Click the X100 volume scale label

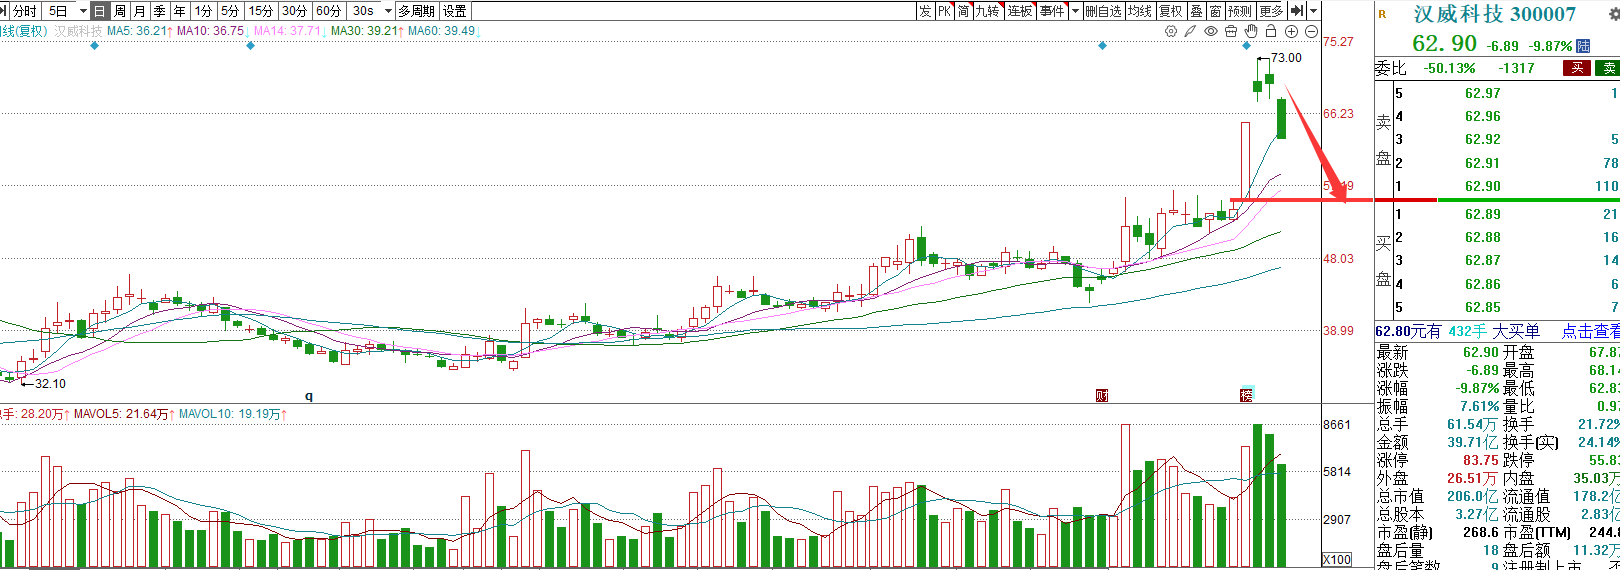pos(1337,560)
